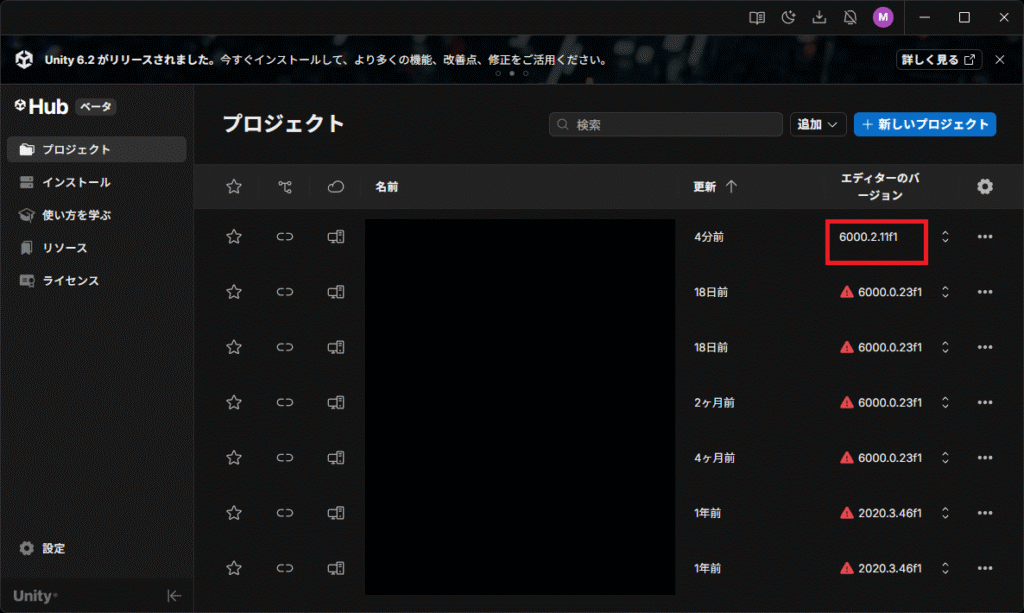Open the downloads icon in title bar
The height and width of the screenshot is (613, 1024).
tap(820, 17)
